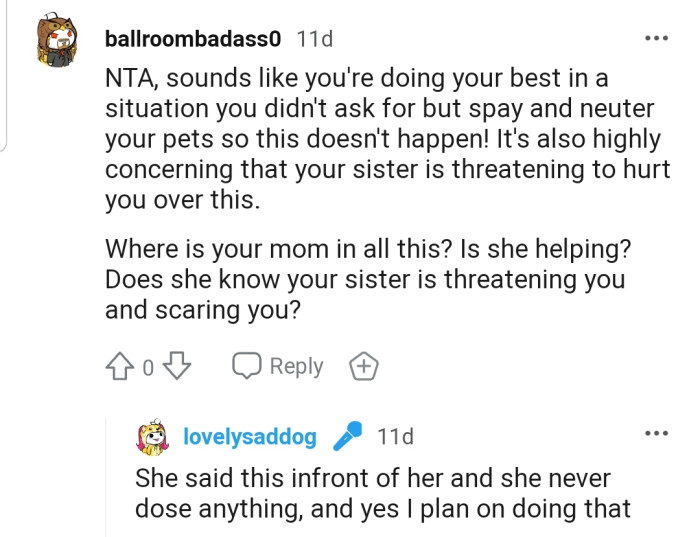Select the NTA comment paragraph text
Image resolution: width=700 pixels, height=537 pixels.
tap(385, 138)
